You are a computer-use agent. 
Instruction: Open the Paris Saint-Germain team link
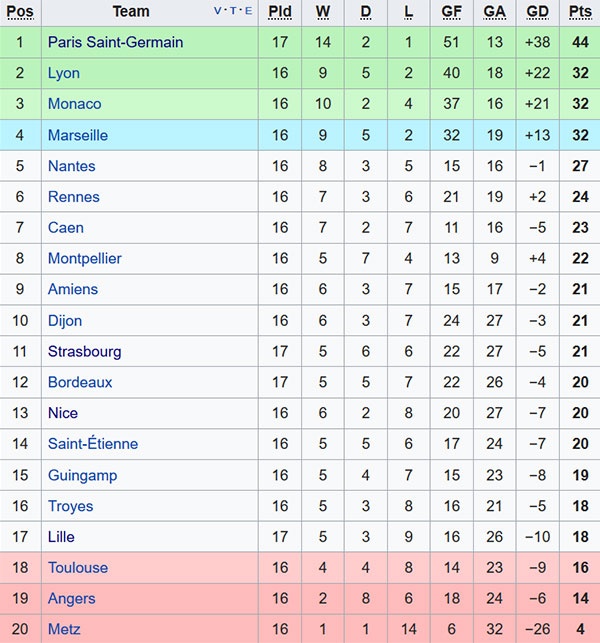point(115,43)
